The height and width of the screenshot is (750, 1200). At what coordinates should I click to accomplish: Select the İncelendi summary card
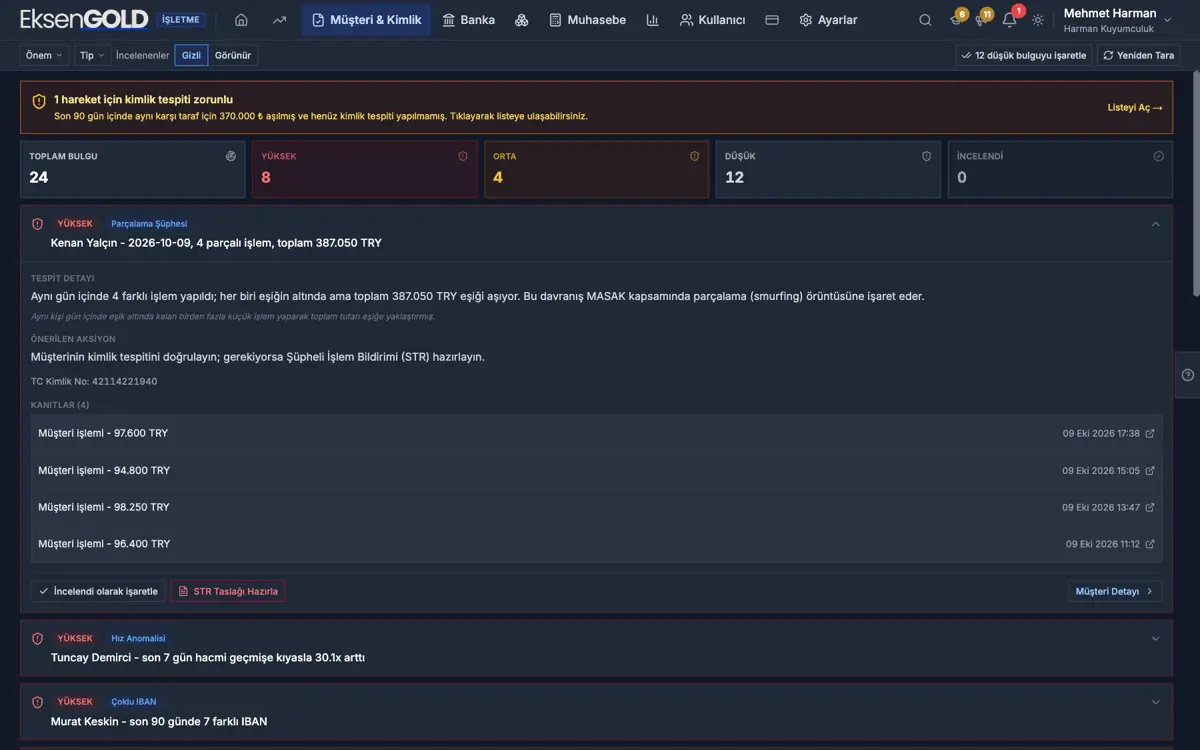tap(1060, 169)
